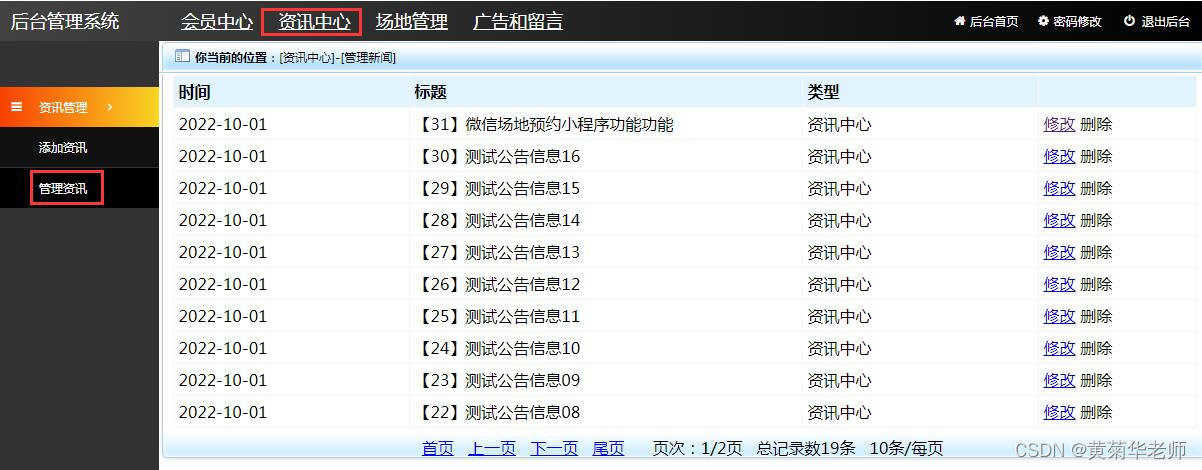Select 管理资讯 in the sidebar
Image resolution: width=1202 pixels, height=470 pixels.
pyautogui.click(x=63, y=188)
